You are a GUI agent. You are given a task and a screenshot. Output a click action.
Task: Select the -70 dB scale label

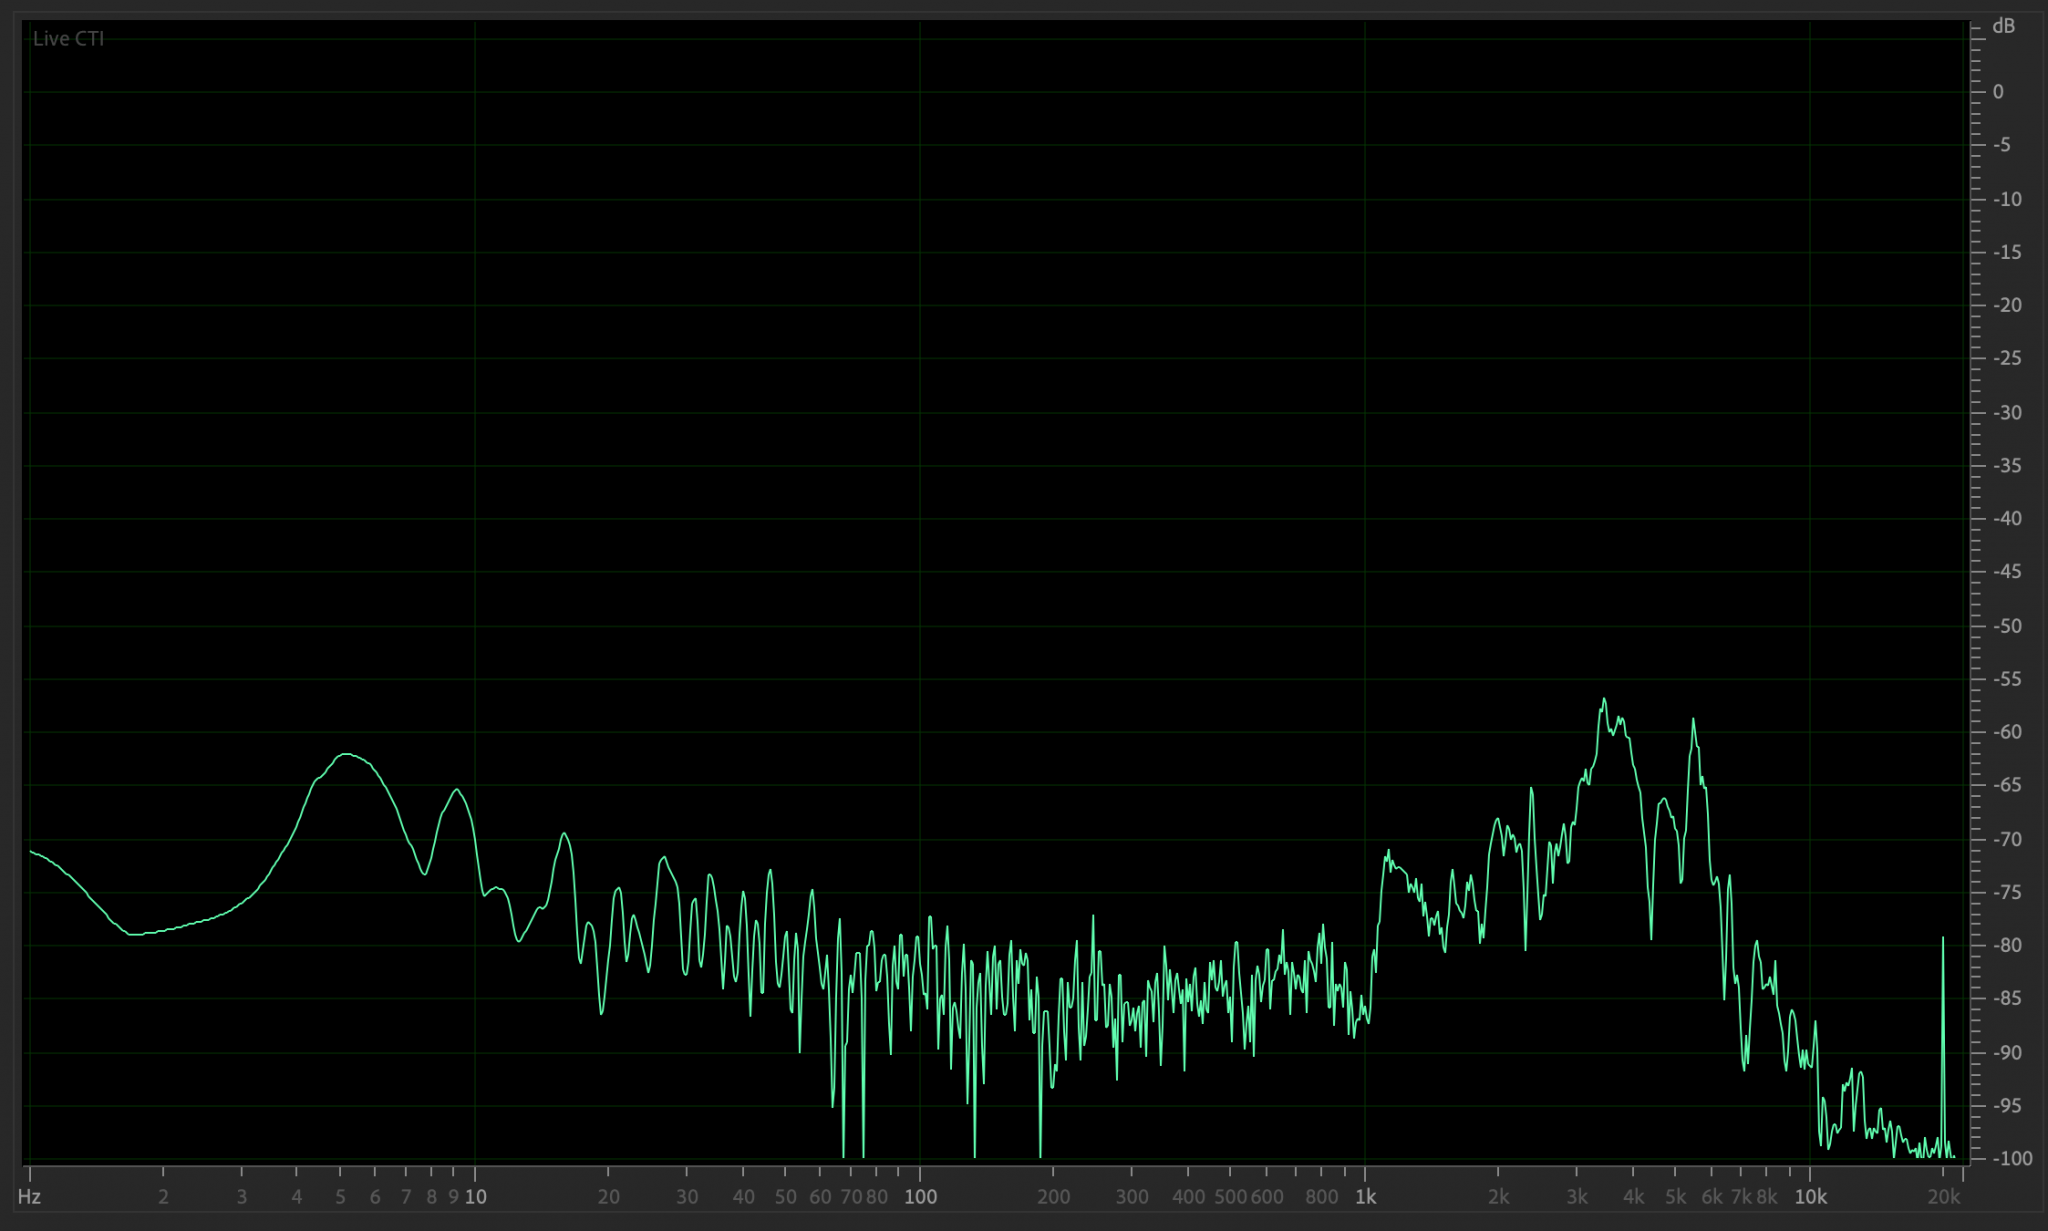click(x=2006, y=839)
